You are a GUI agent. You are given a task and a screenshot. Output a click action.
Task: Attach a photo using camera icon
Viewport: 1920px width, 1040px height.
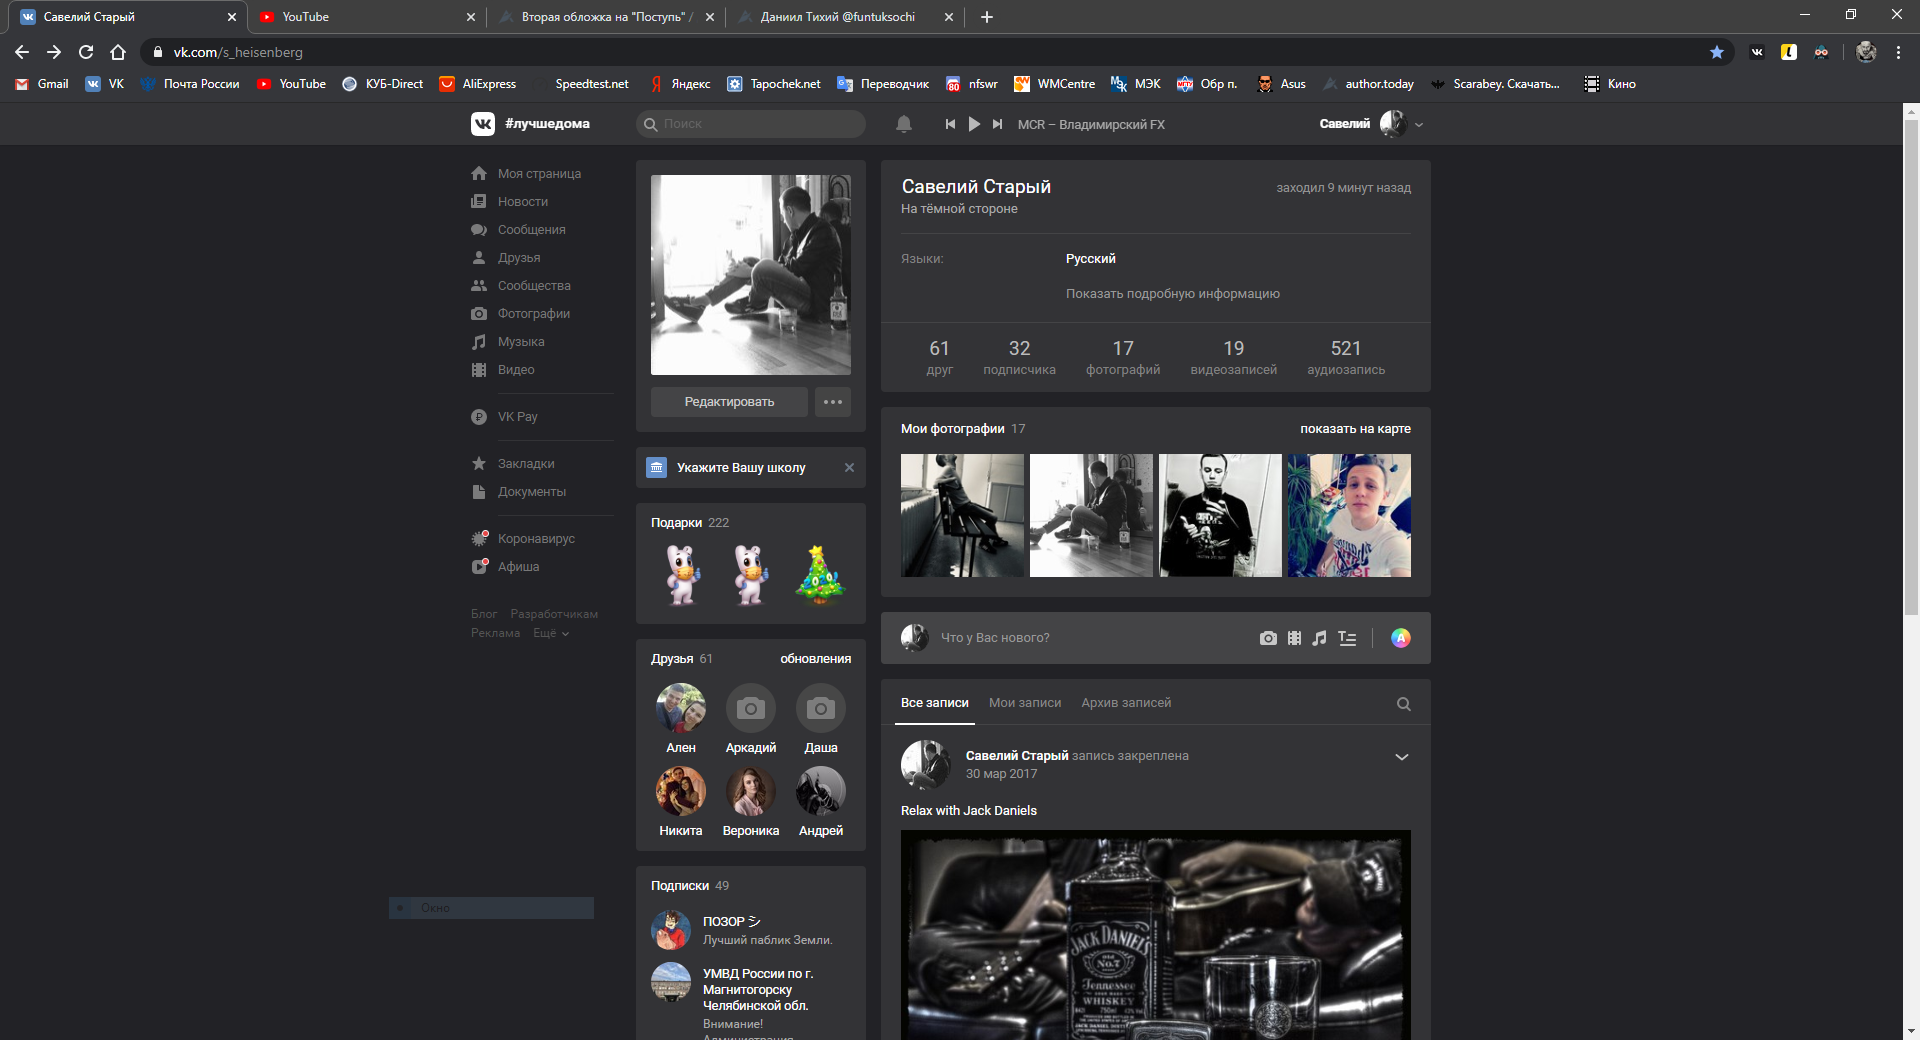1268,638
